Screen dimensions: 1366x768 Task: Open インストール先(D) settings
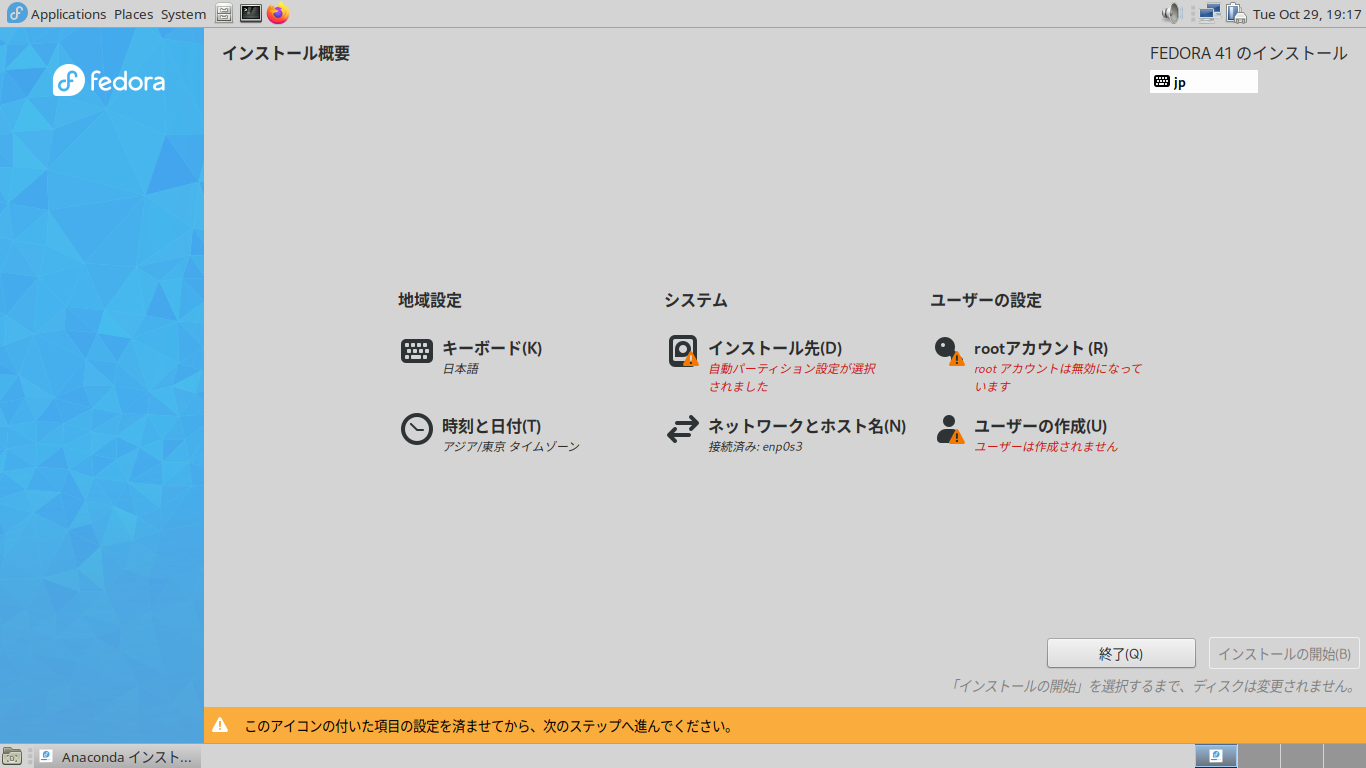coord(775,348)
